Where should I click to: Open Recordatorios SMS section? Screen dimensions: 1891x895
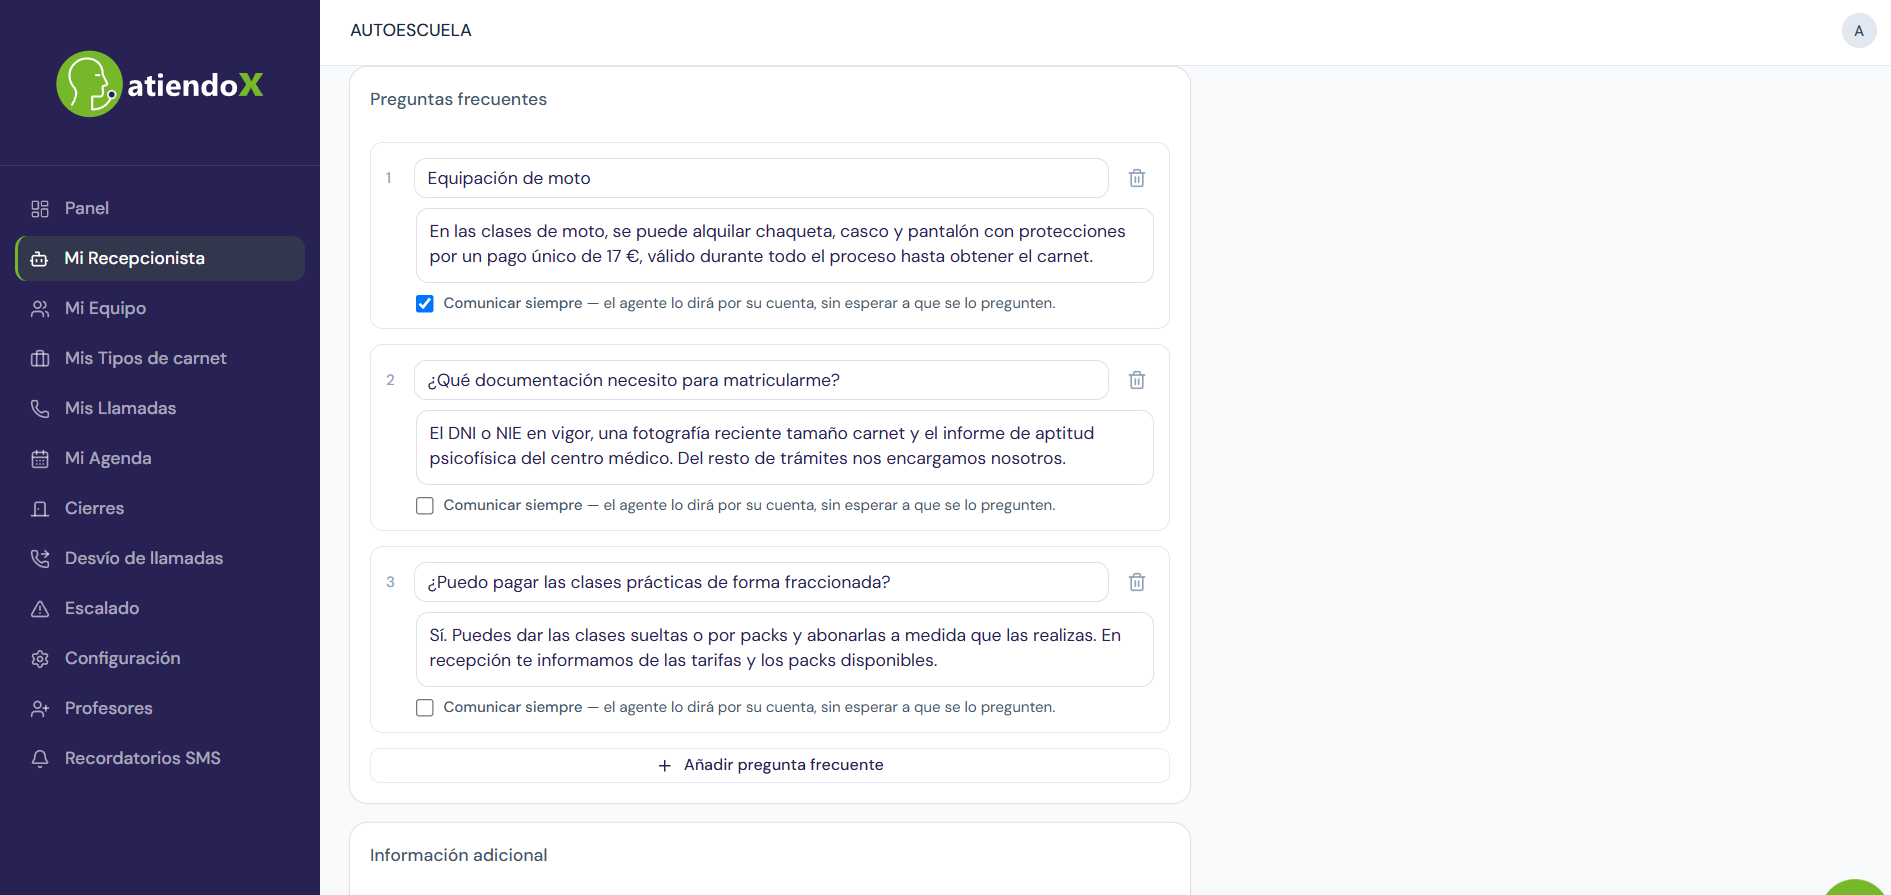coord(160,758)
